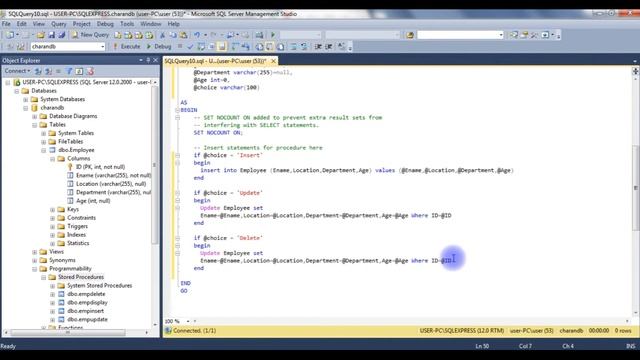Click the Open File folder icon
640x360 pixels.
click(40, 35)
